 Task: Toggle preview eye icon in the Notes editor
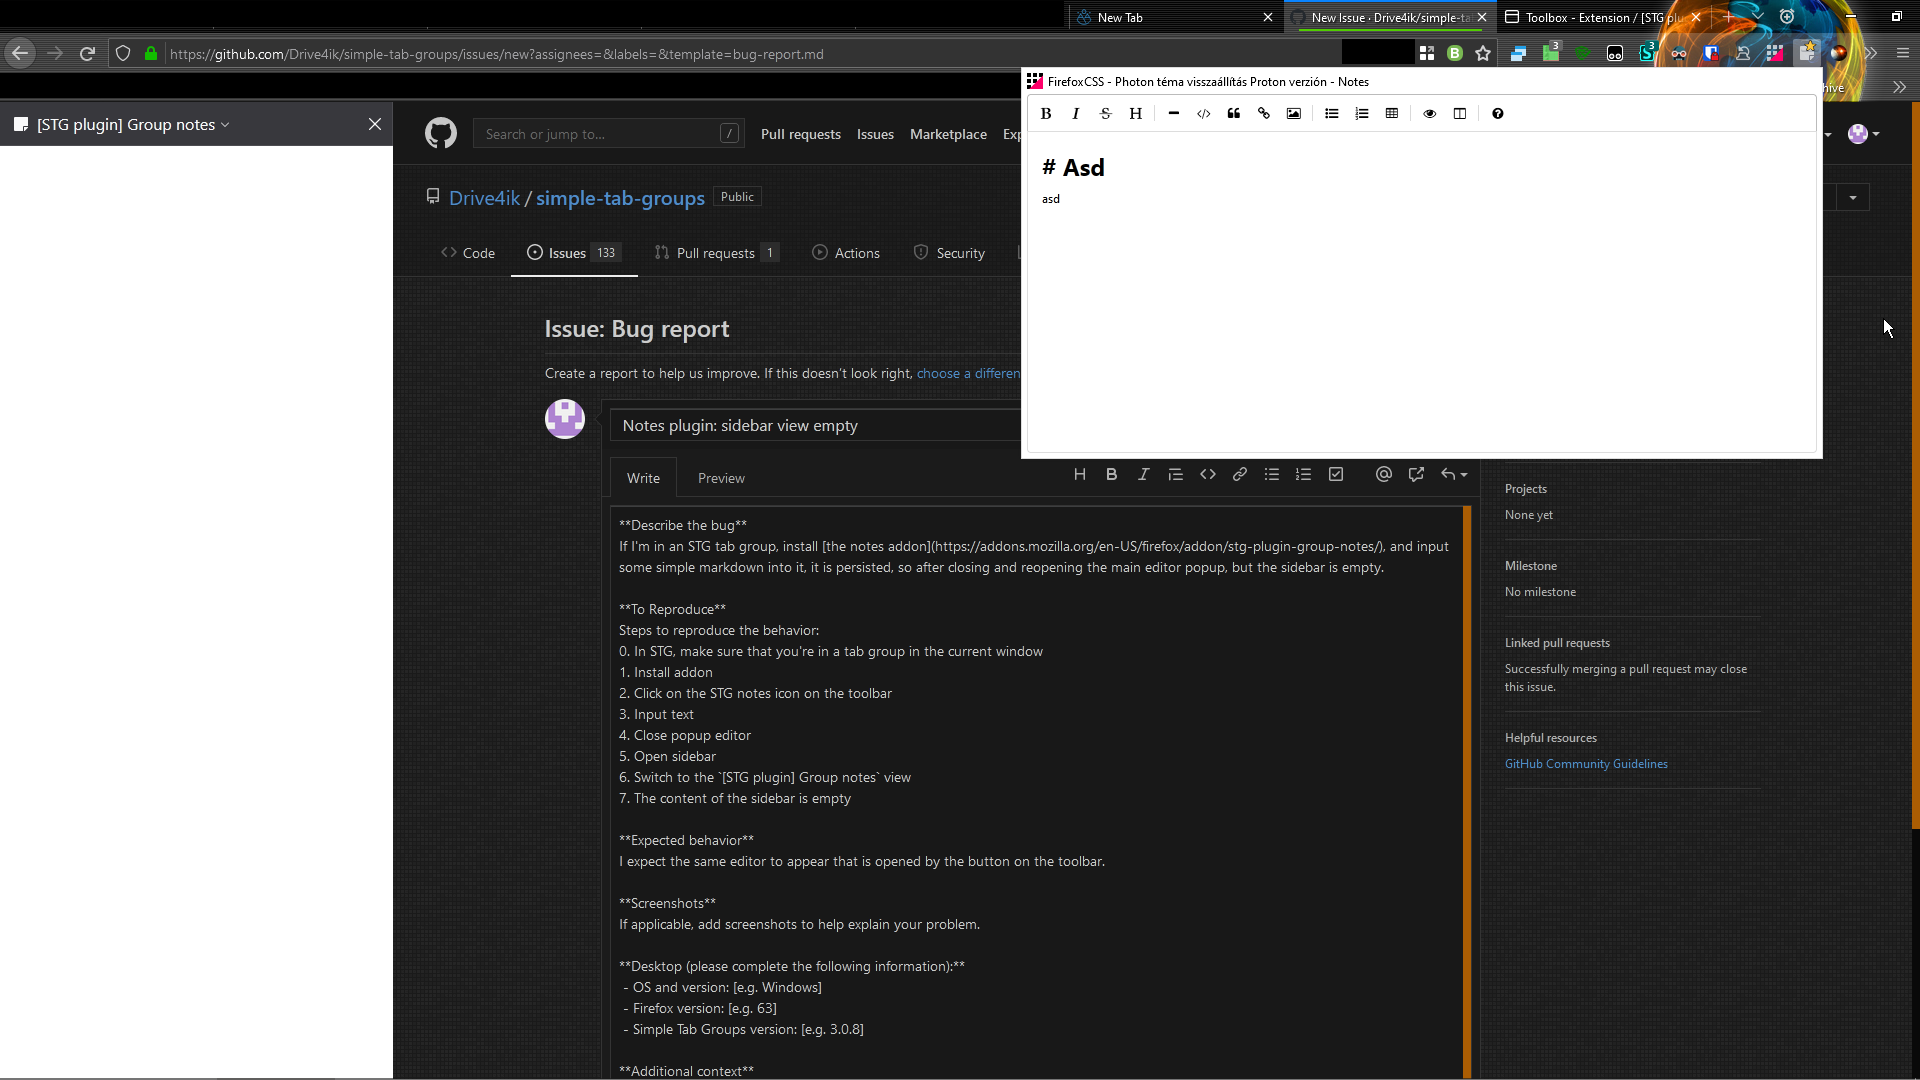(1429, 114)
